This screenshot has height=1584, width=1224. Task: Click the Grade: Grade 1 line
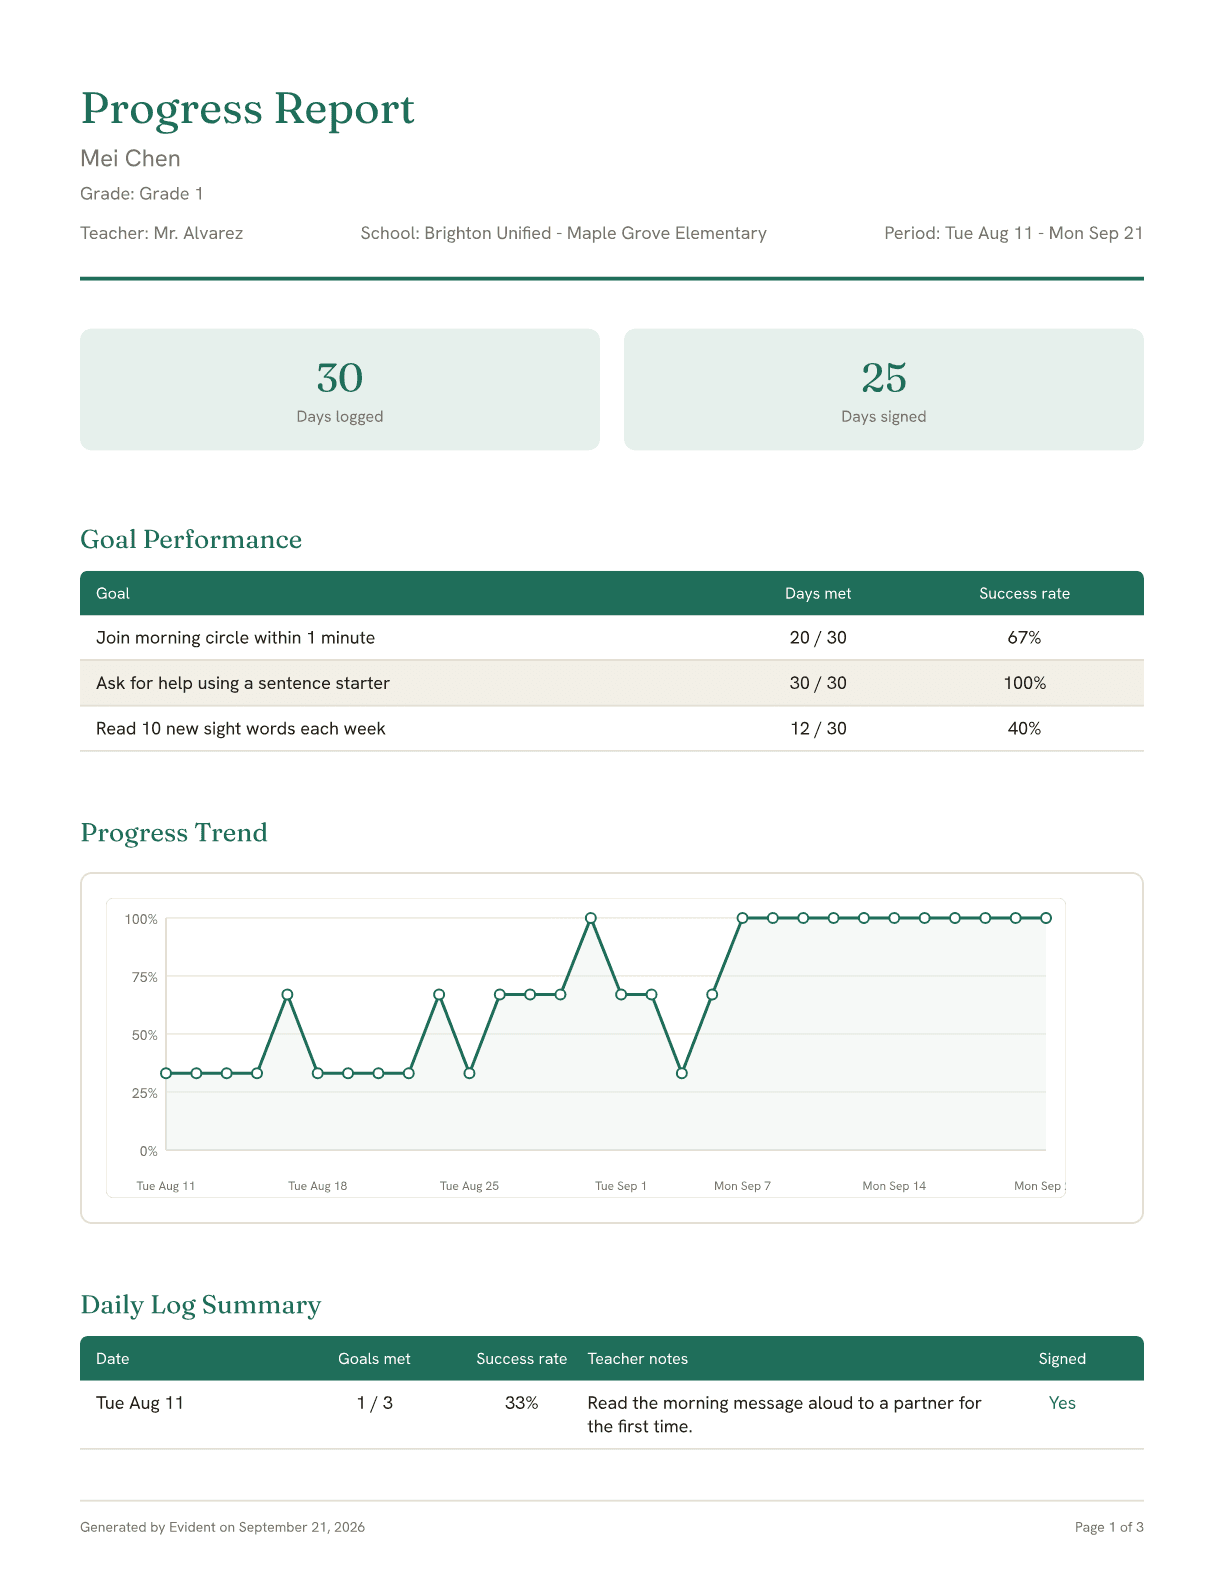(x=142, y=194)
